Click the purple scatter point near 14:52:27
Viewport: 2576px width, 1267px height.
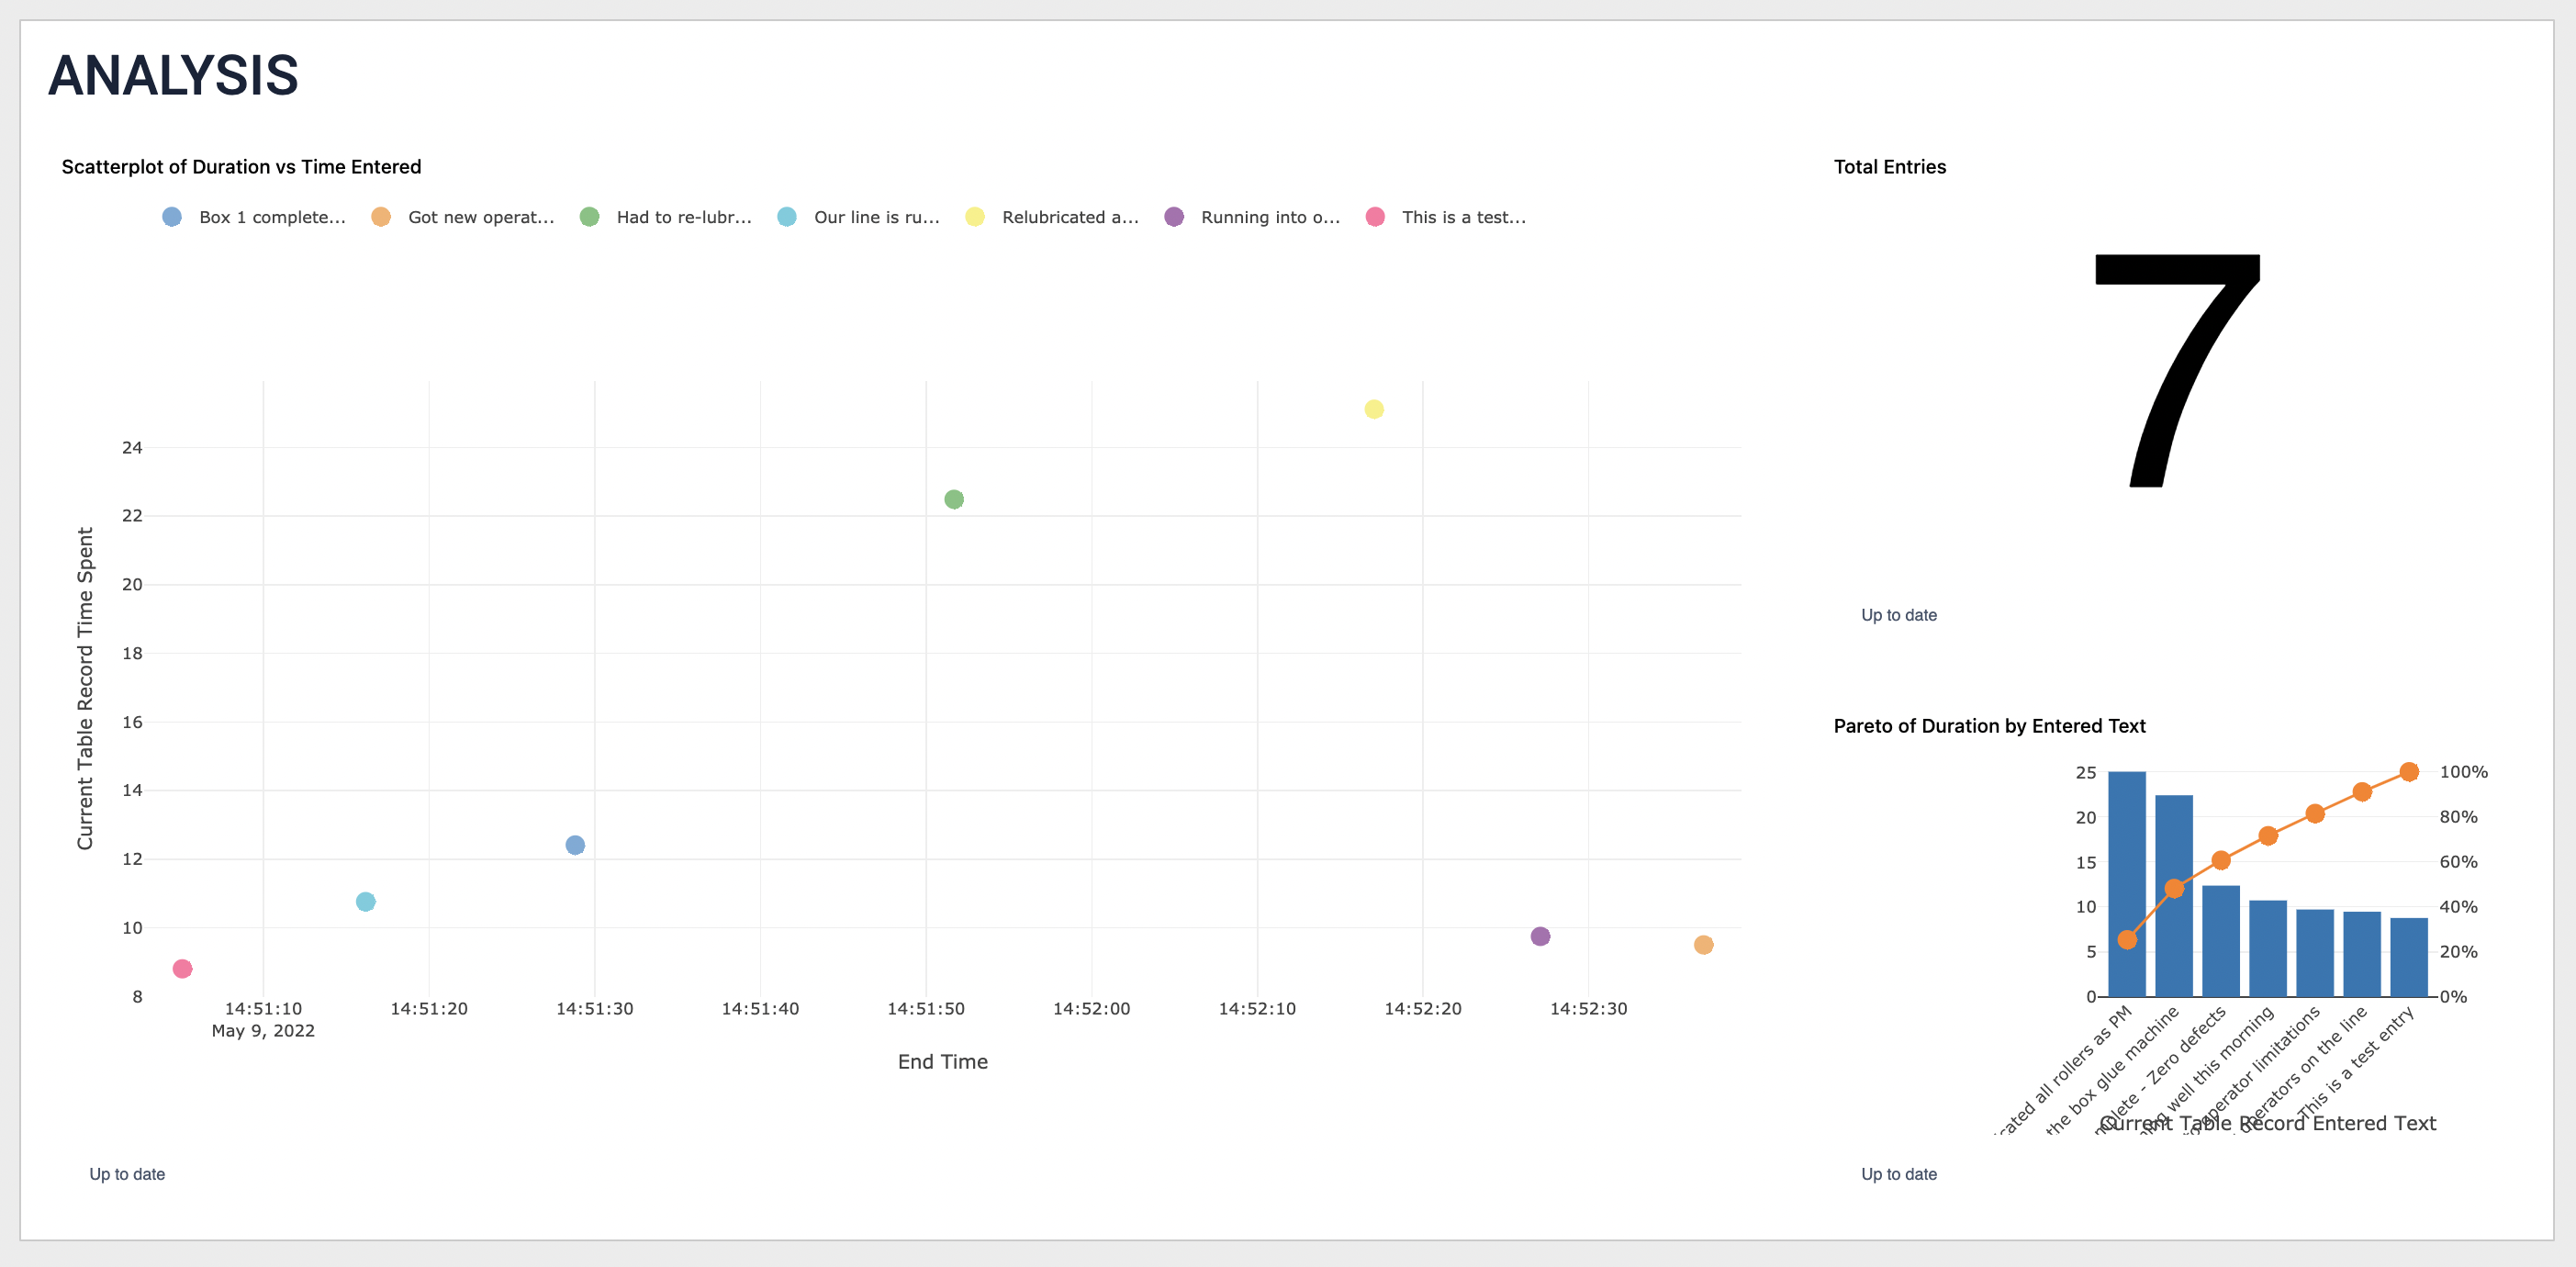click(x=1540, y=936)
